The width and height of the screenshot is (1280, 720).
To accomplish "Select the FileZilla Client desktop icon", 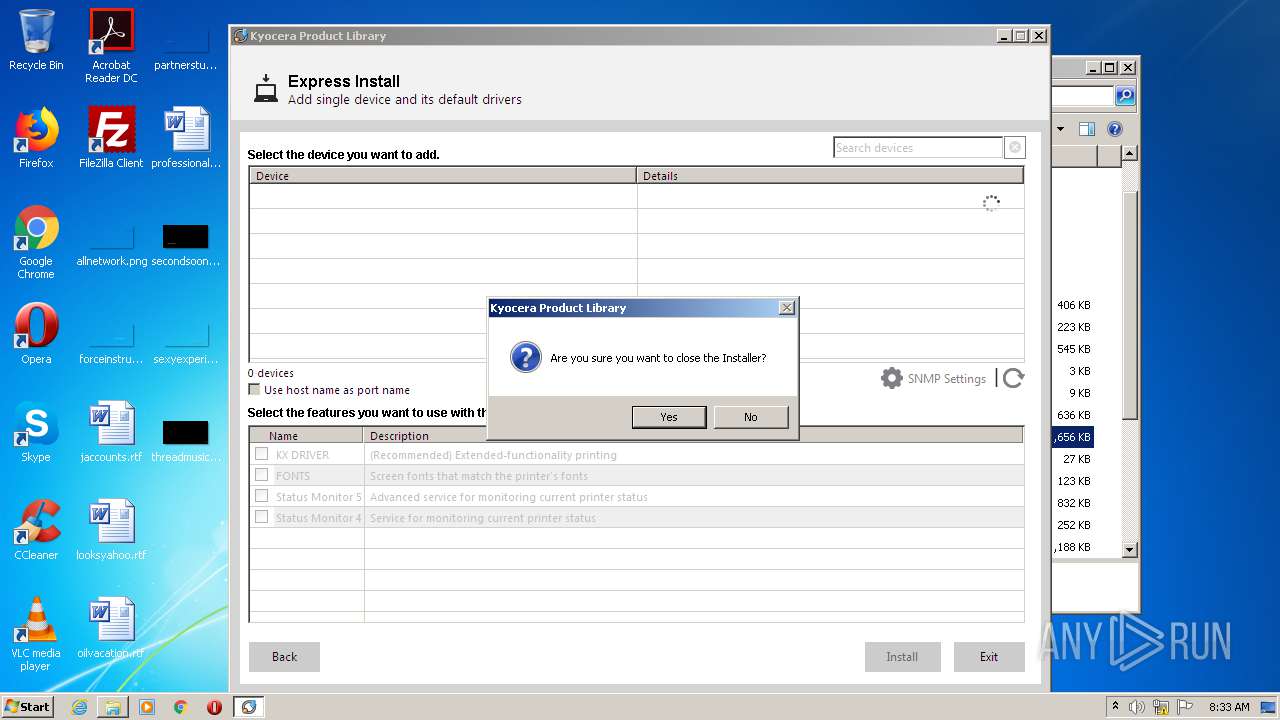I will pos(111,138).
